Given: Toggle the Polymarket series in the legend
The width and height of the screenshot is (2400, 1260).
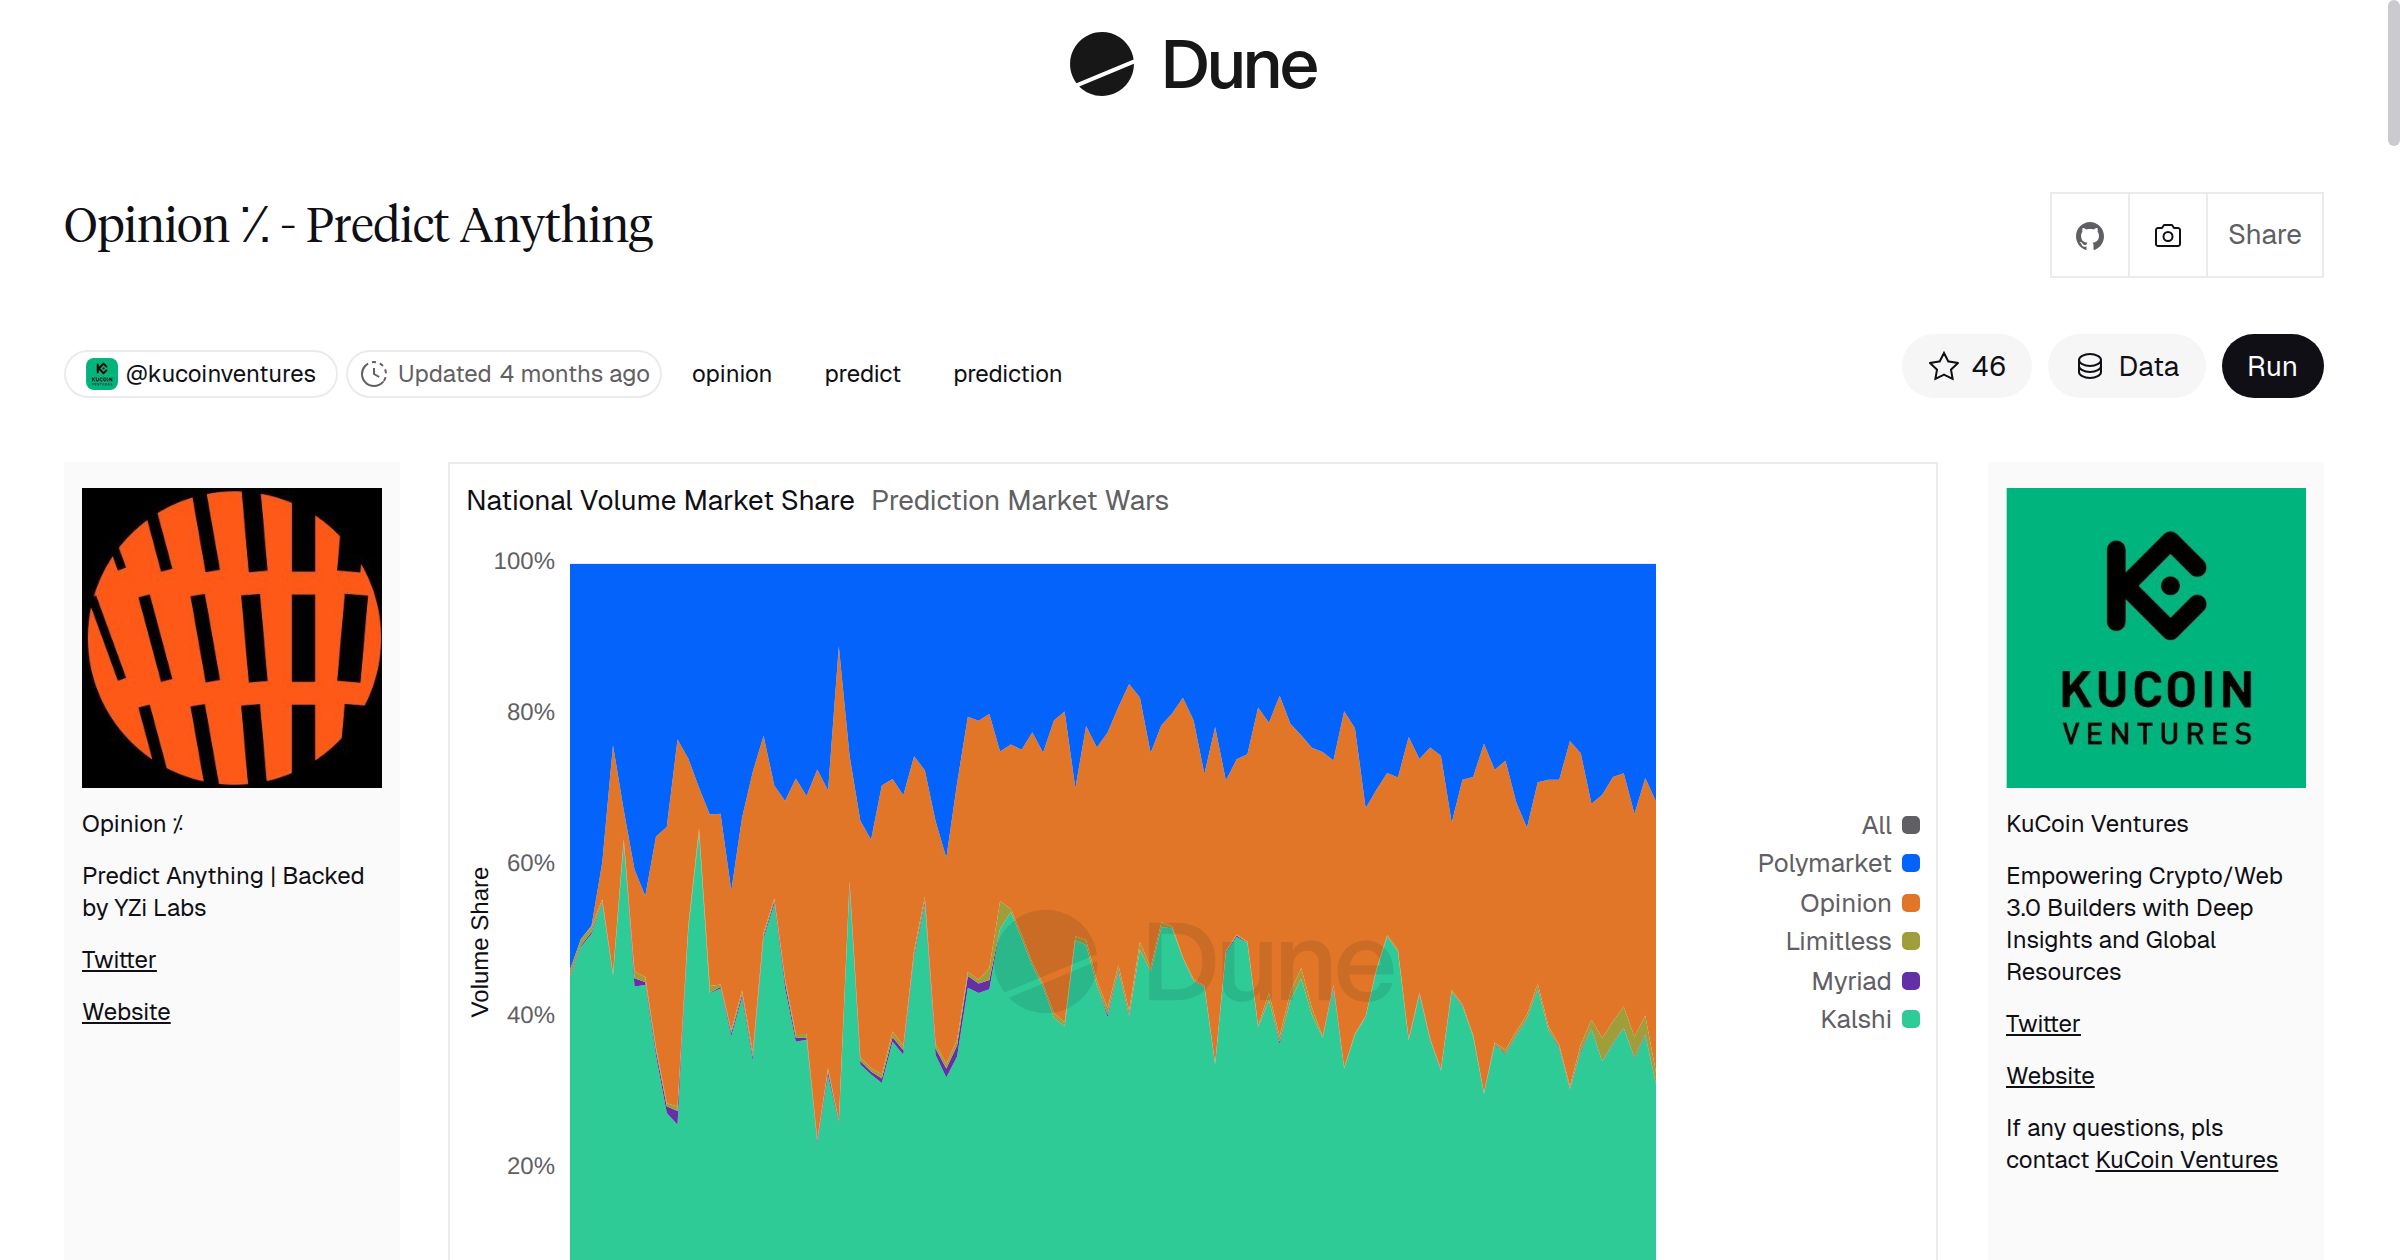Looking at the screenshot, I should 1824,863.
